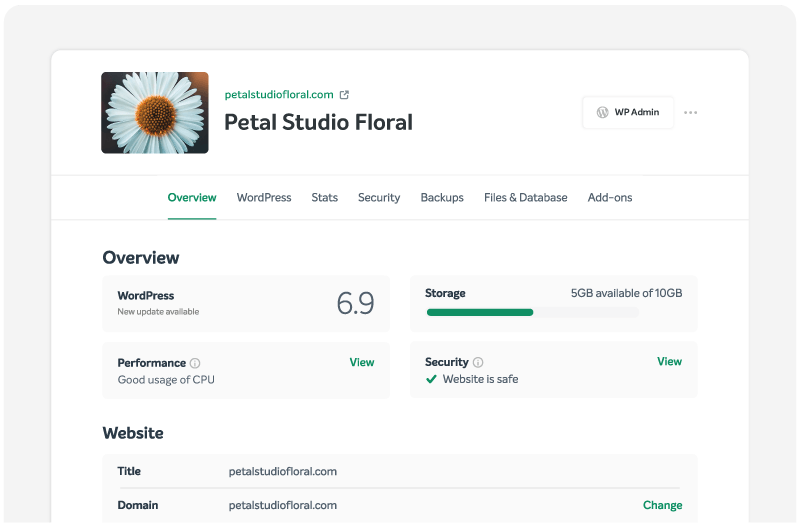Click the WordPress logo in WP Admin button
Screen dimensions: 800x528
click(603, 112)
